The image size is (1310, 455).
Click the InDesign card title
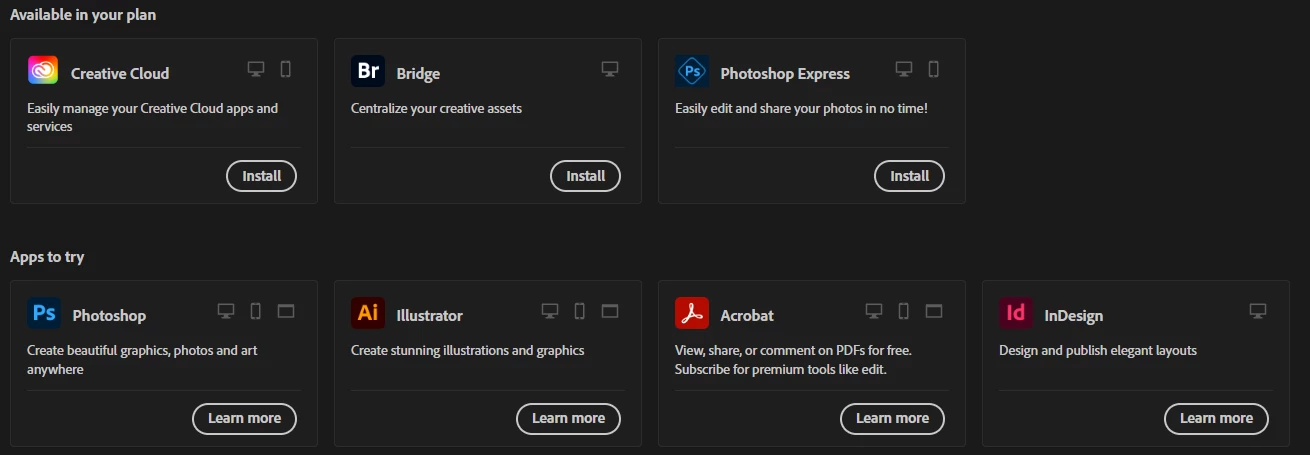1074,316
